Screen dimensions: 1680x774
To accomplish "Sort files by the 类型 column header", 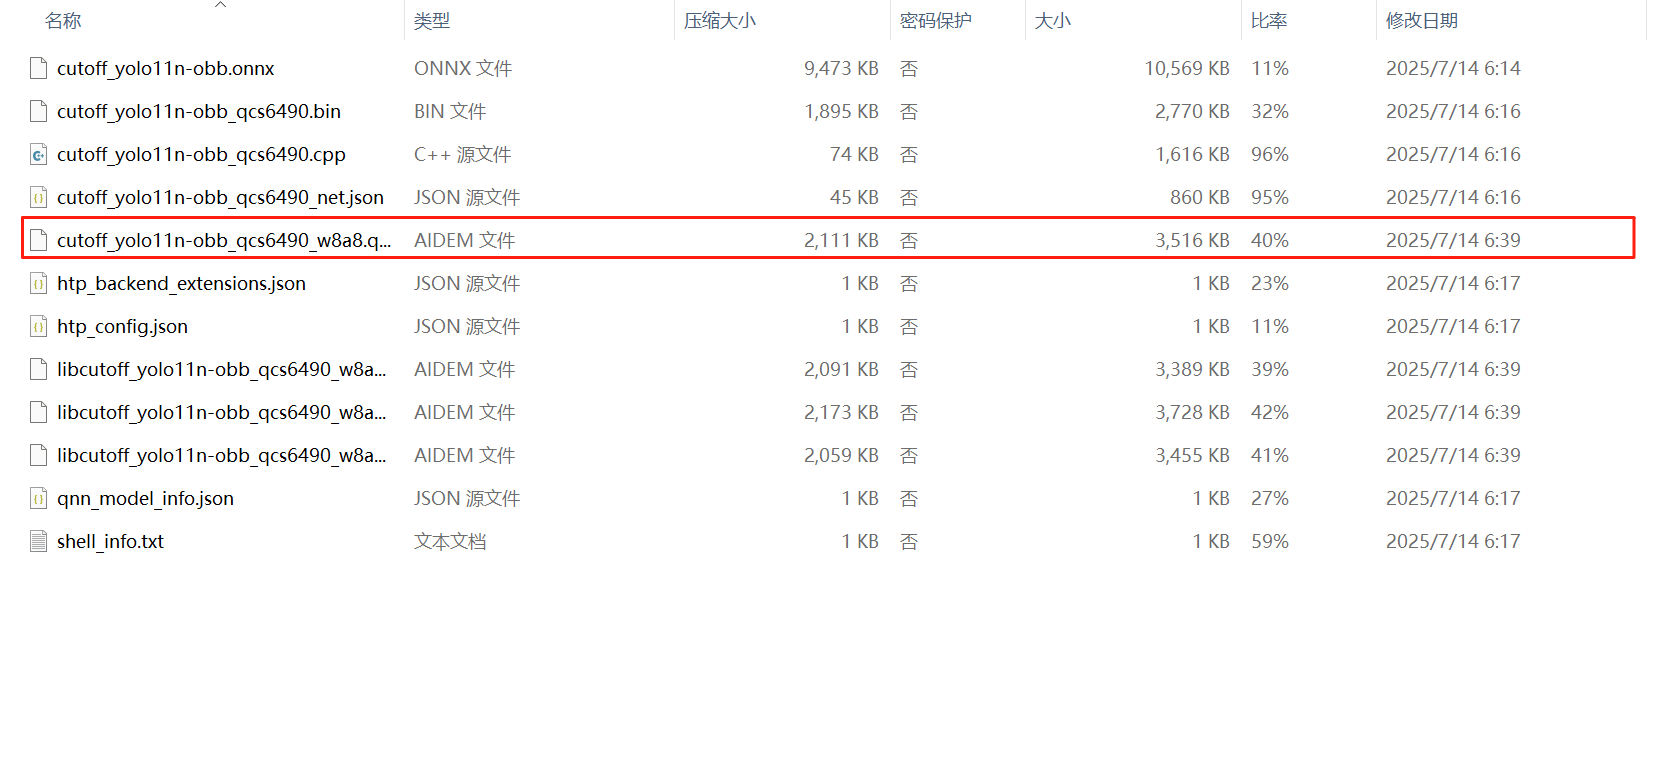I will click(x=432, y=21).
